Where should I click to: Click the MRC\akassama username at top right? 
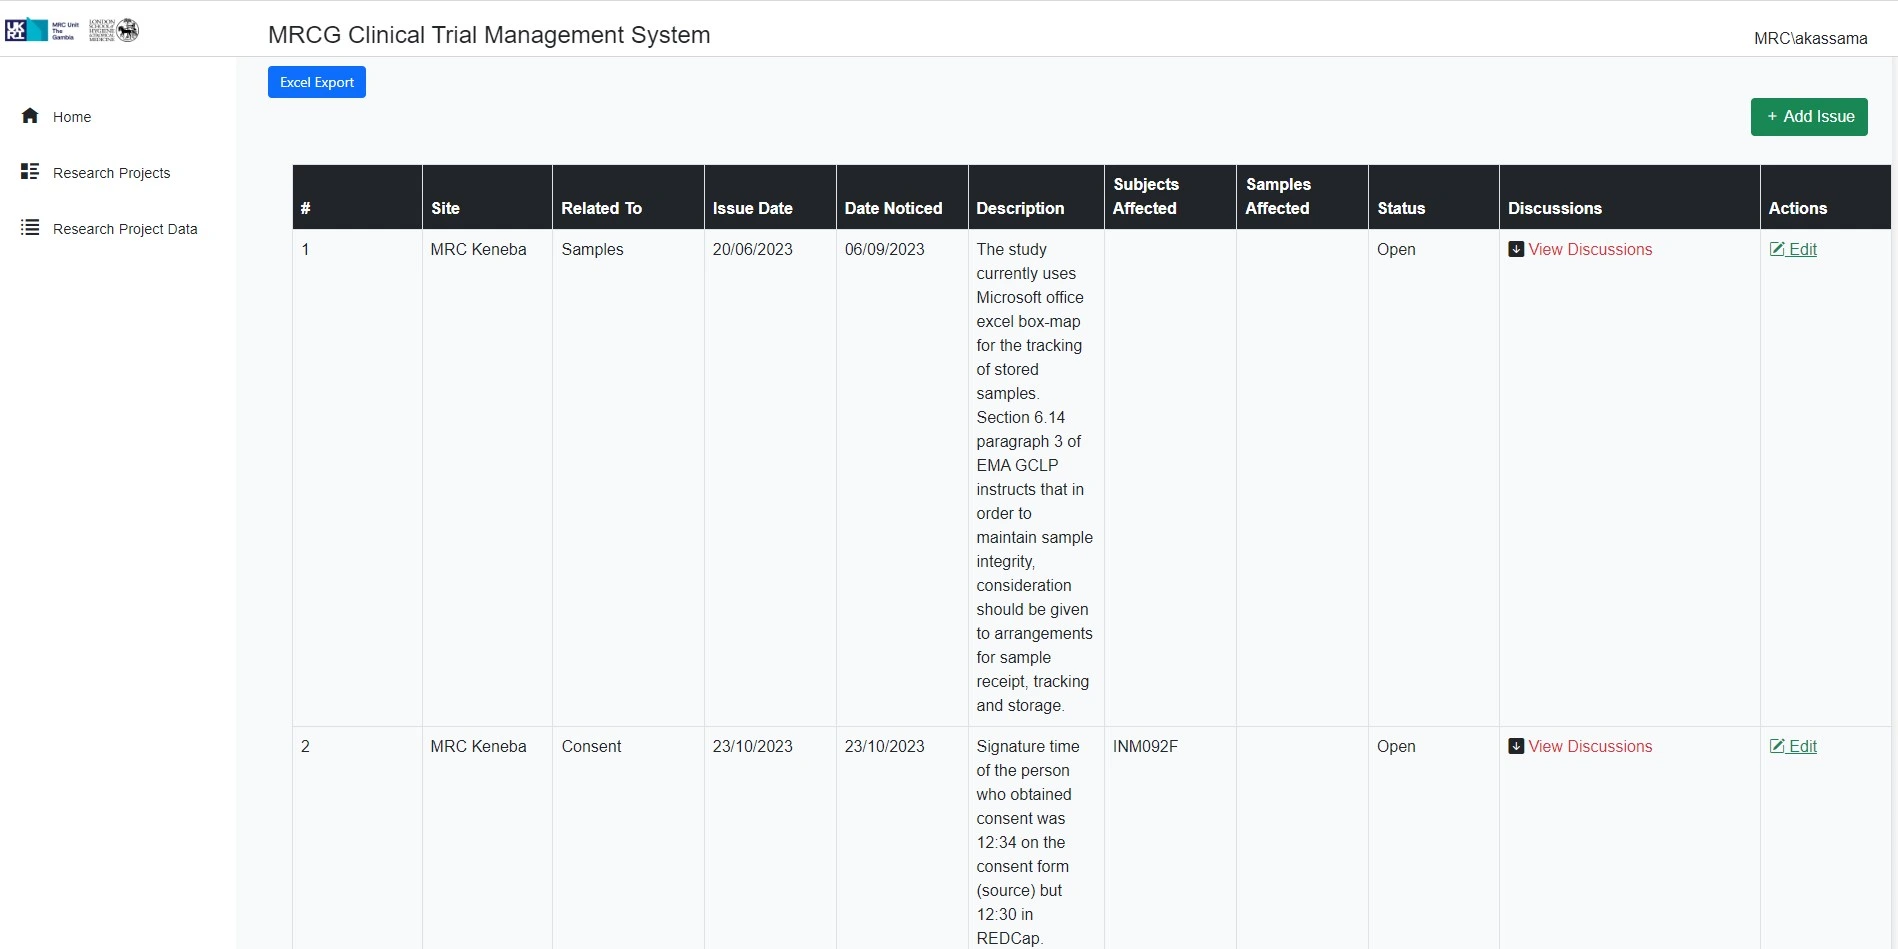click(x=1810, y=39)
